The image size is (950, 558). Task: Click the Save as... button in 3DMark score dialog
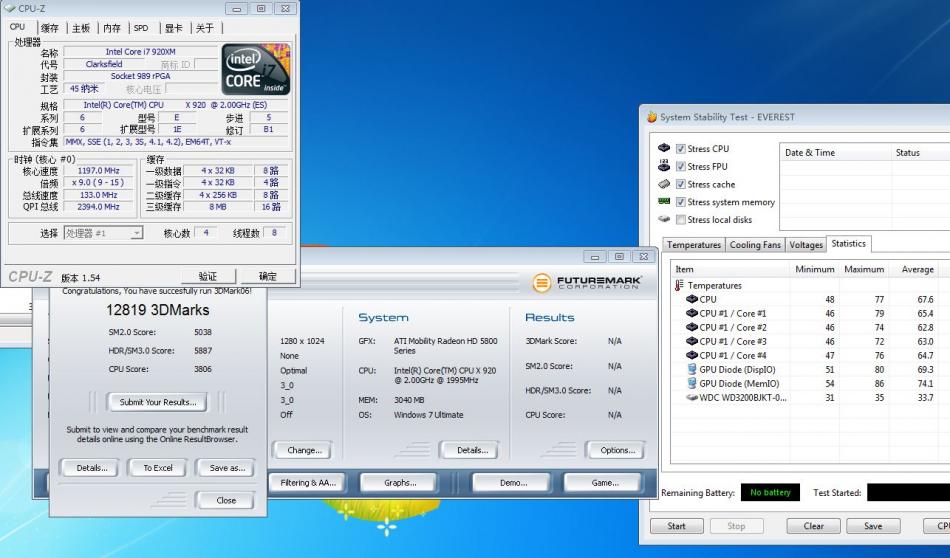click(x=227, y=468)
